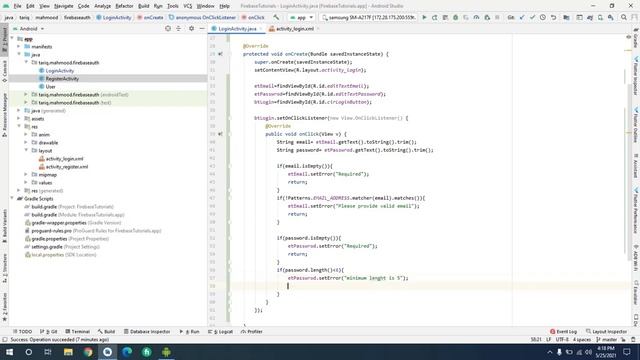Click the onCreate override gutter icon
The height and width of the screenshot is (360, 640).
[x=220, y=54]
